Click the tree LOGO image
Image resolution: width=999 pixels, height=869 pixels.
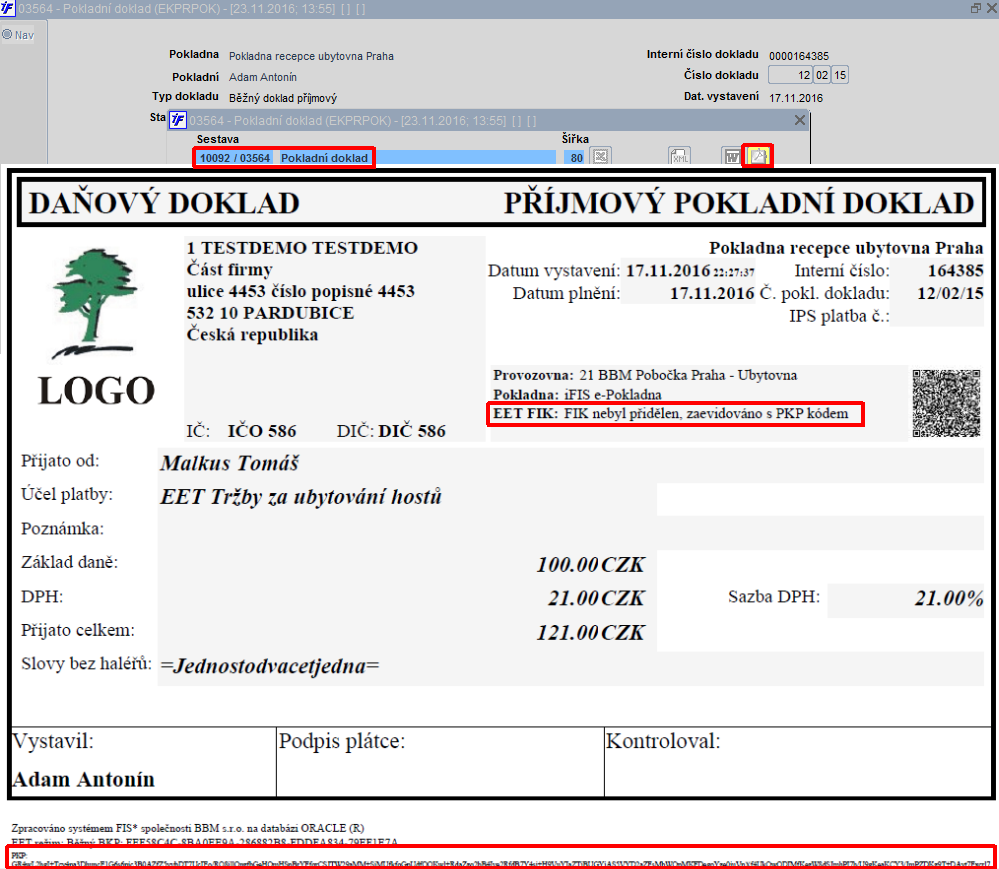[96, 326]
